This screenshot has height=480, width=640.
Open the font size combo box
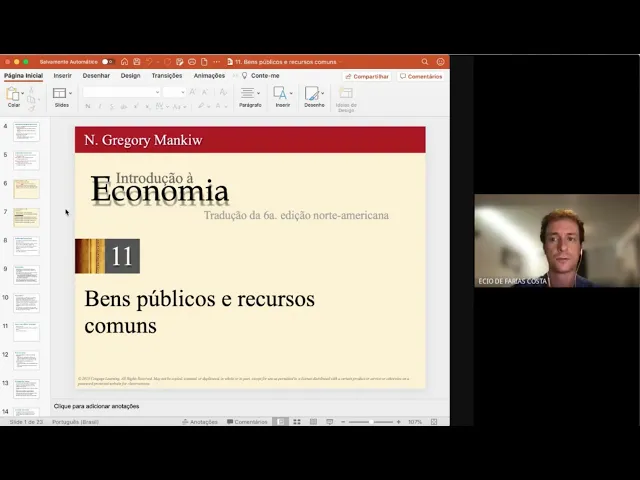174,92
